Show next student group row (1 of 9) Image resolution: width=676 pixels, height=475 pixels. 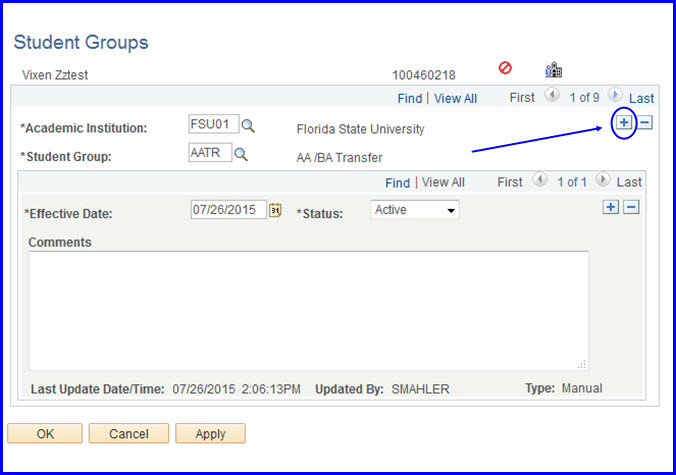pyautogui.click(x=615, y=94)
